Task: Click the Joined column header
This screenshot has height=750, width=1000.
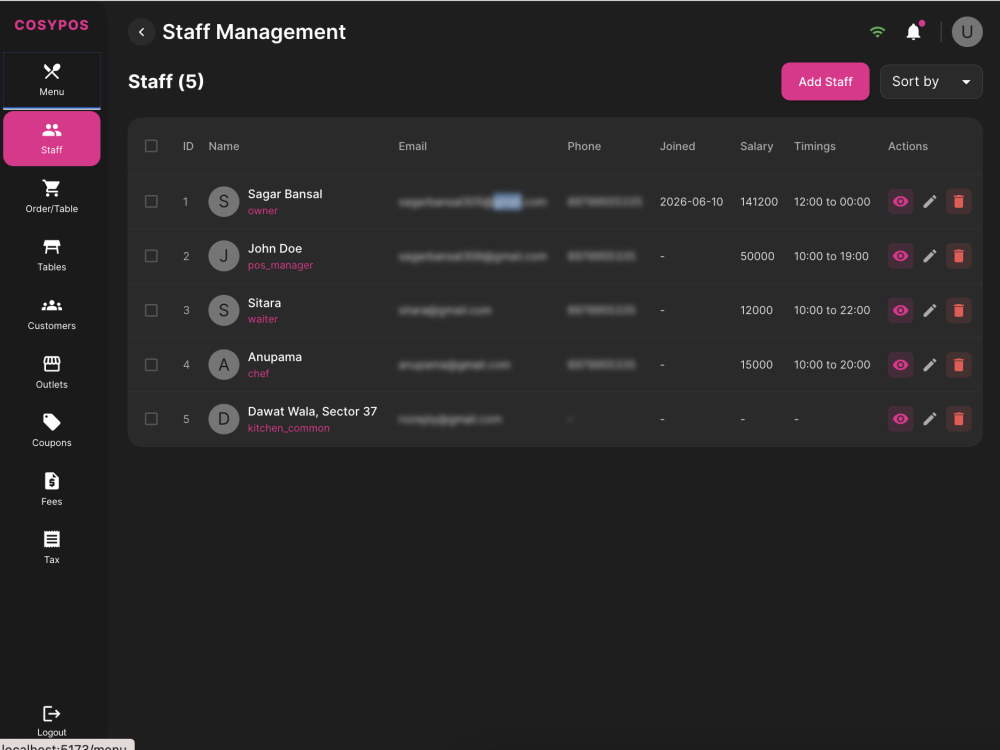Action: click(x=677, y=146)
